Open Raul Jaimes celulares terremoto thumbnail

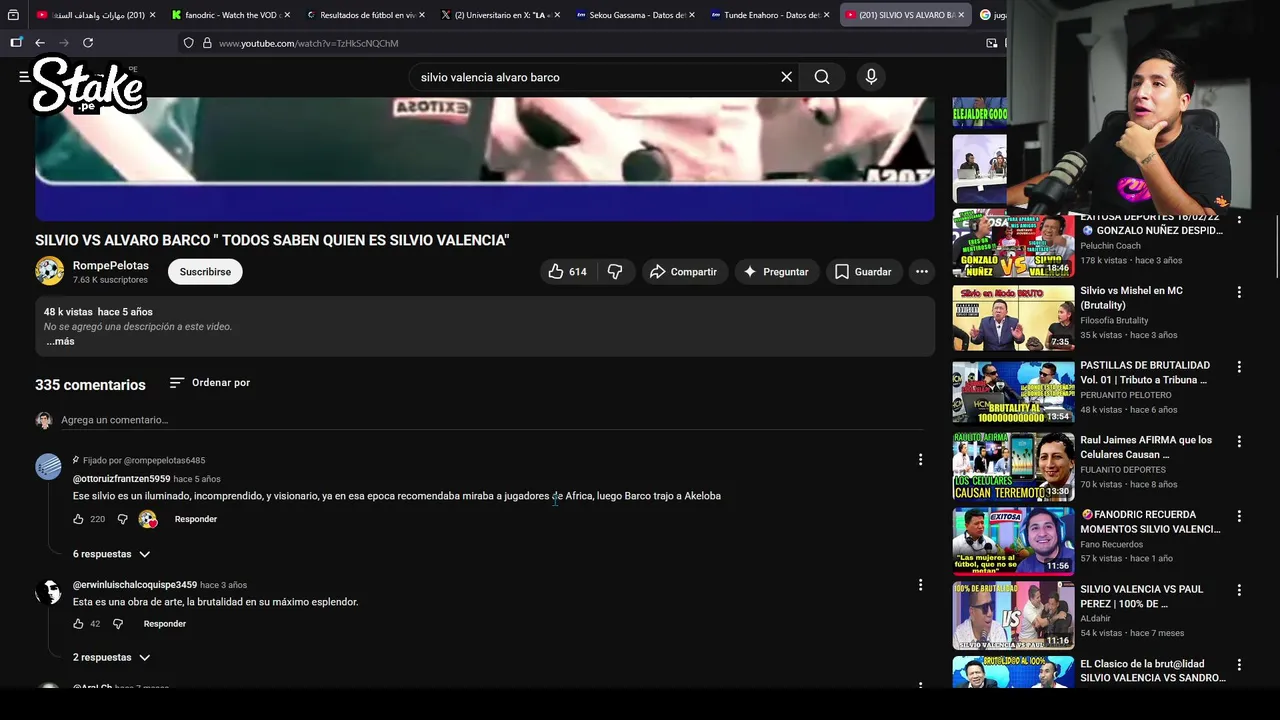point(1013,466)
